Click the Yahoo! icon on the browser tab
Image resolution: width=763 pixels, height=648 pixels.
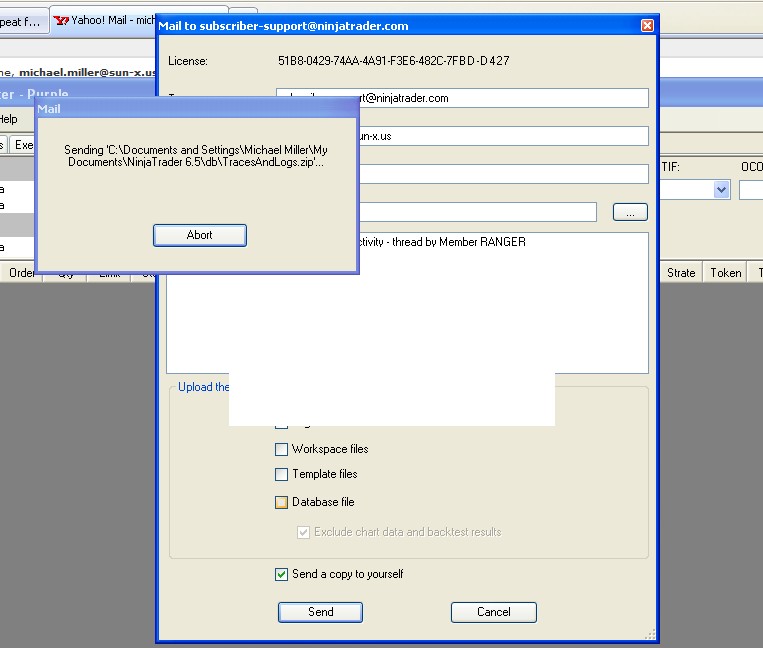(x=61, y=20)
